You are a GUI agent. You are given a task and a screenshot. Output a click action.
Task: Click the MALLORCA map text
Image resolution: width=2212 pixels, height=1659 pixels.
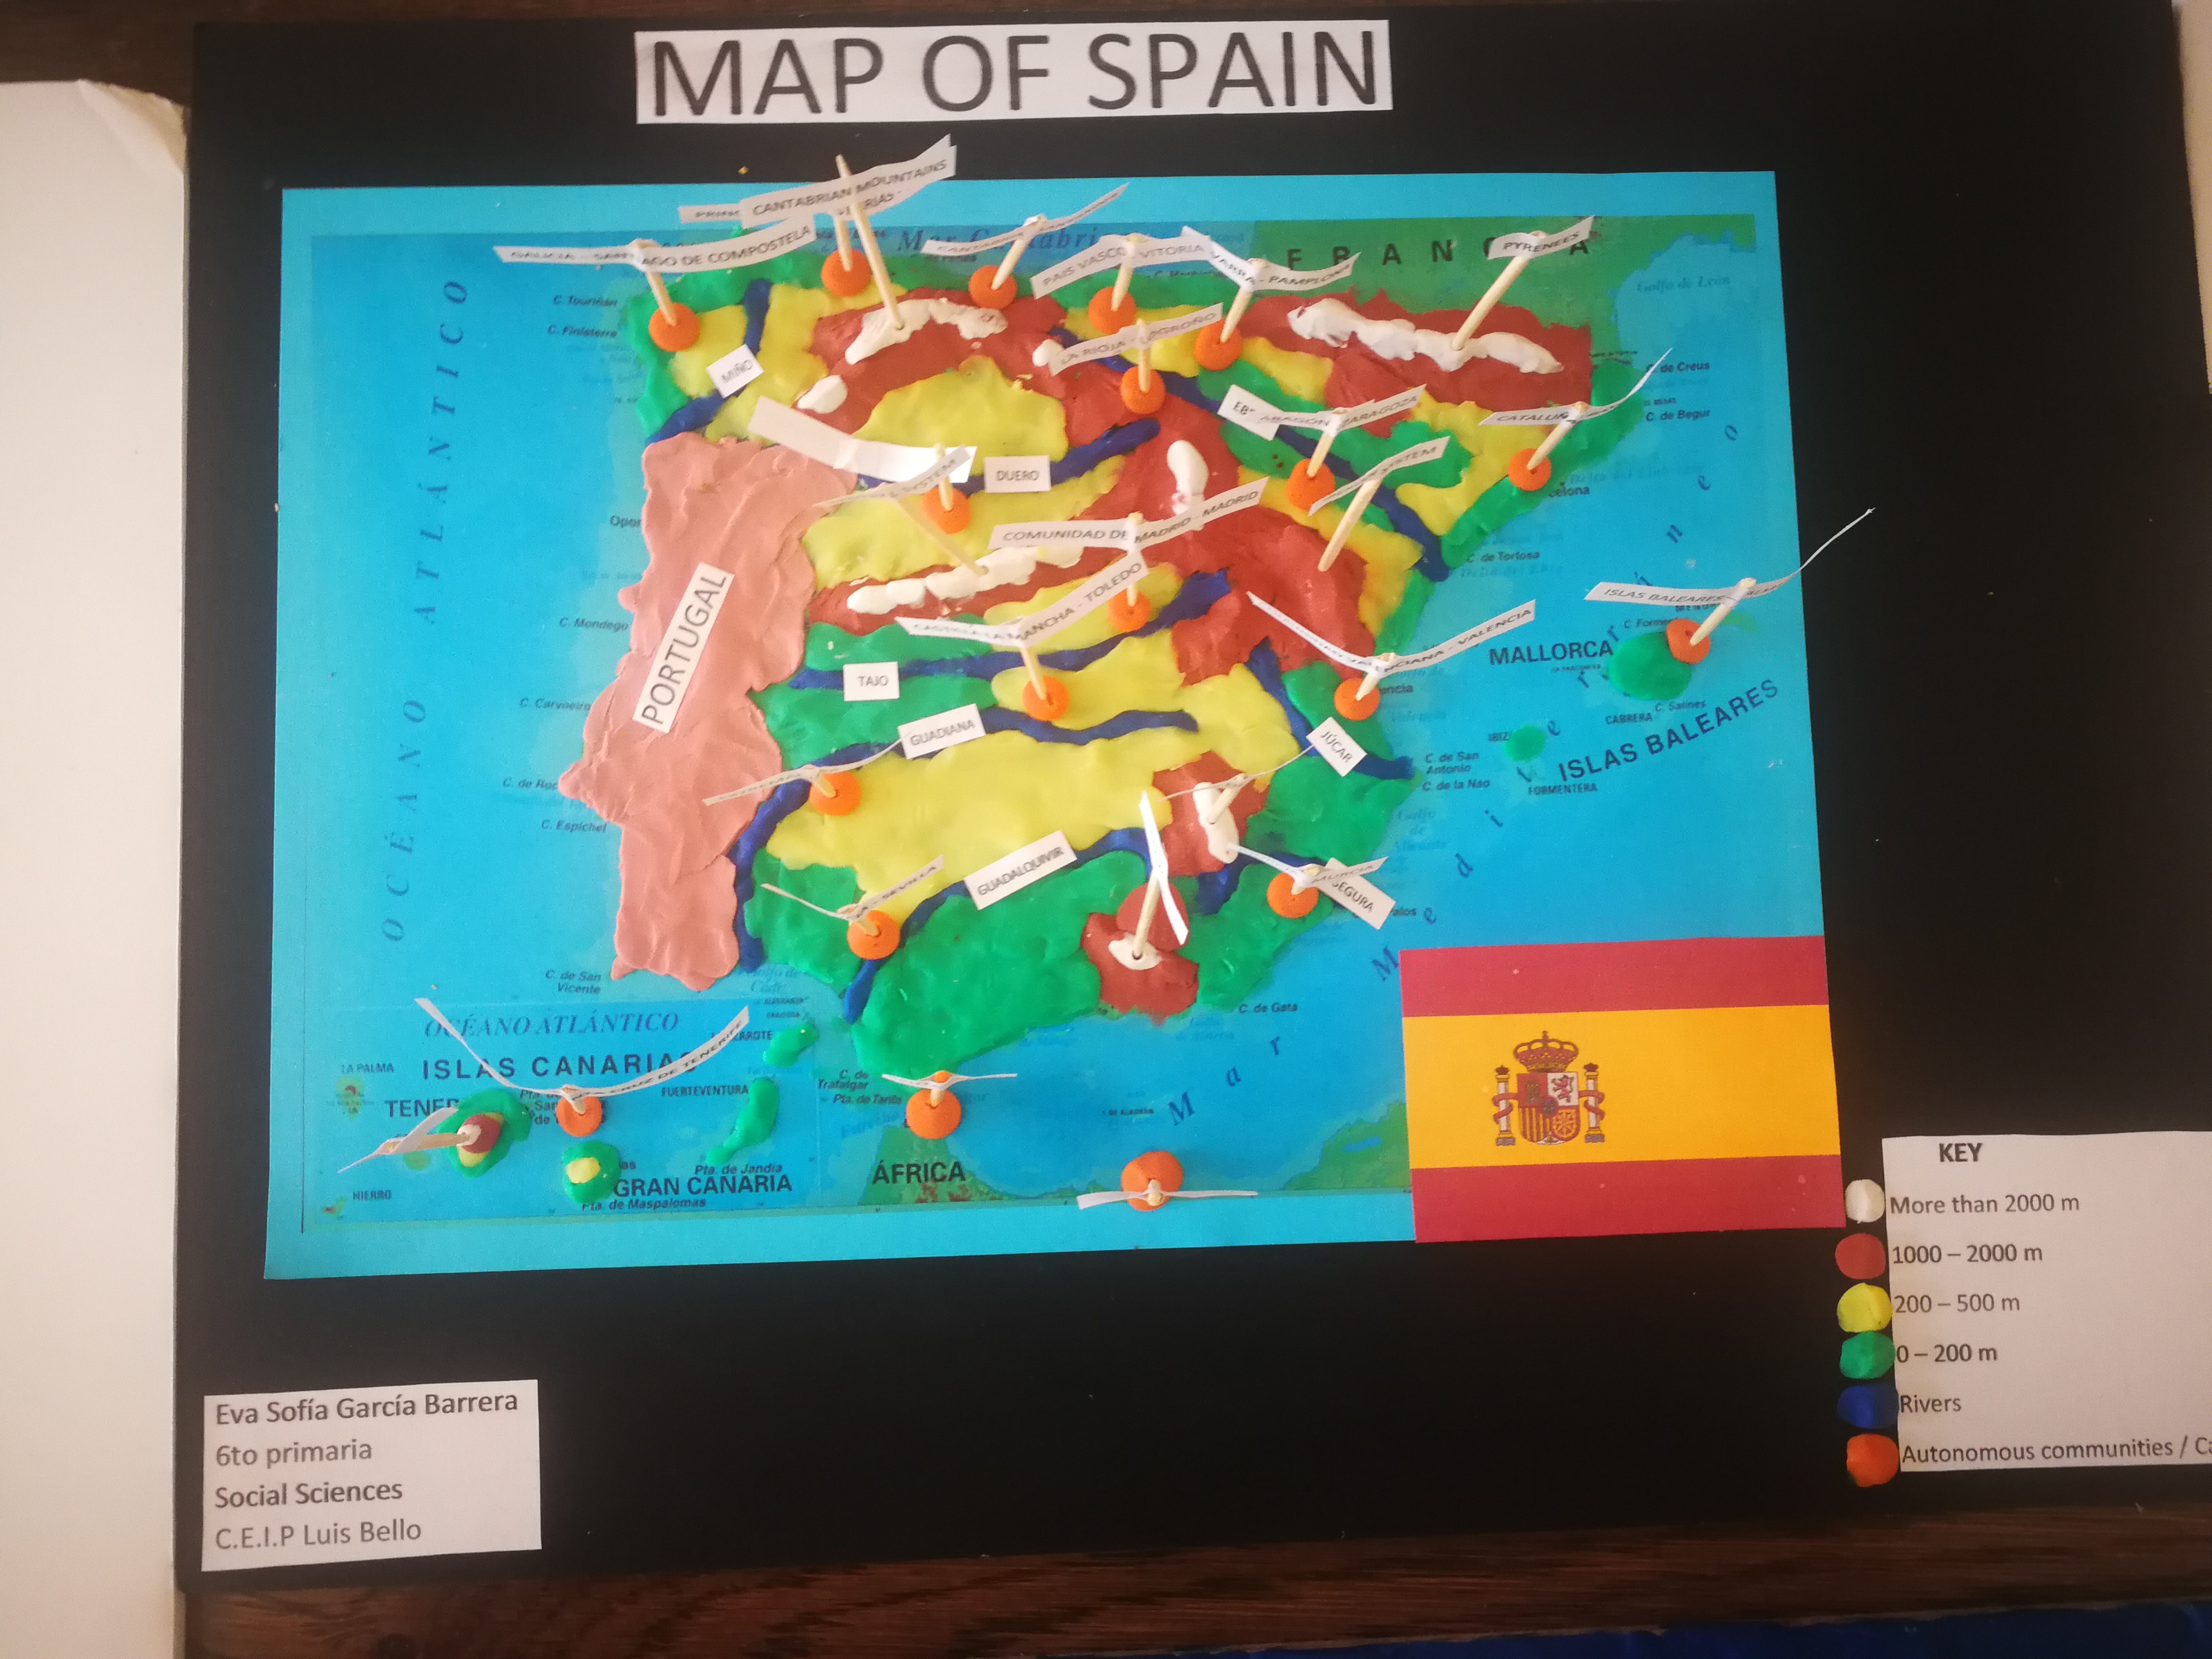click(x=1550, y=654)
